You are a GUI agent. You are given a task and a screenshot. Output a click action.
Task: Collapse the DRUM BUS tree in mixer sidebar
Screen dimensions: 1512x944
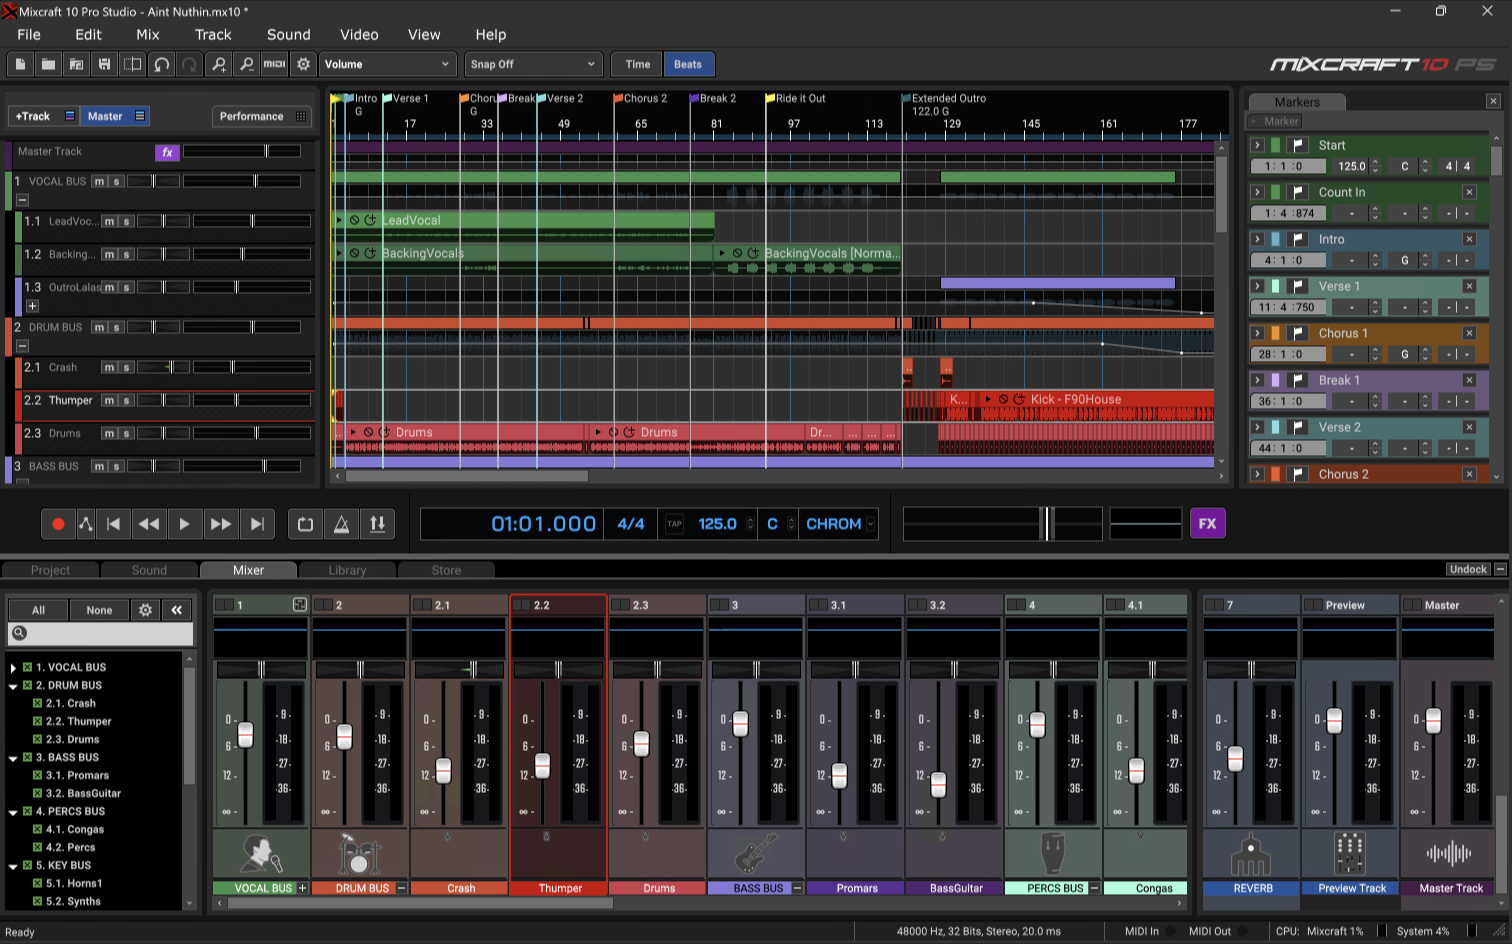tap(14, 685)
